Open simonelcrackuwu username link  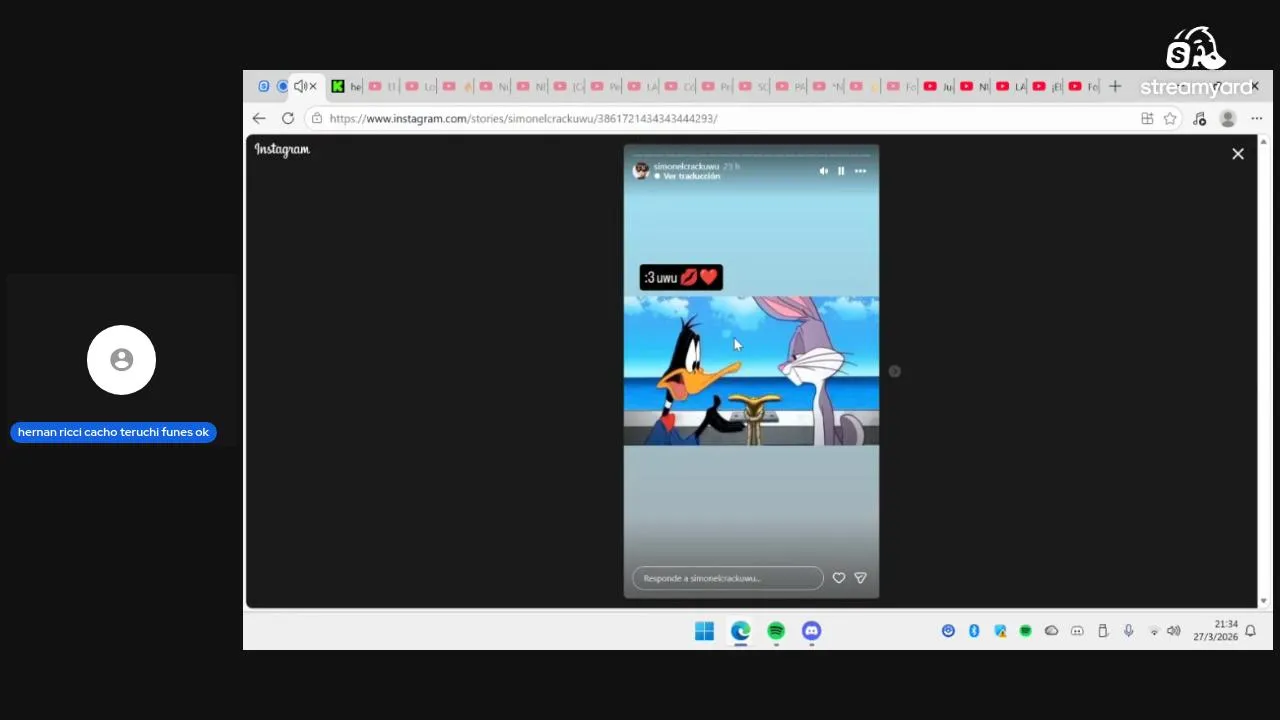[686, 166]
